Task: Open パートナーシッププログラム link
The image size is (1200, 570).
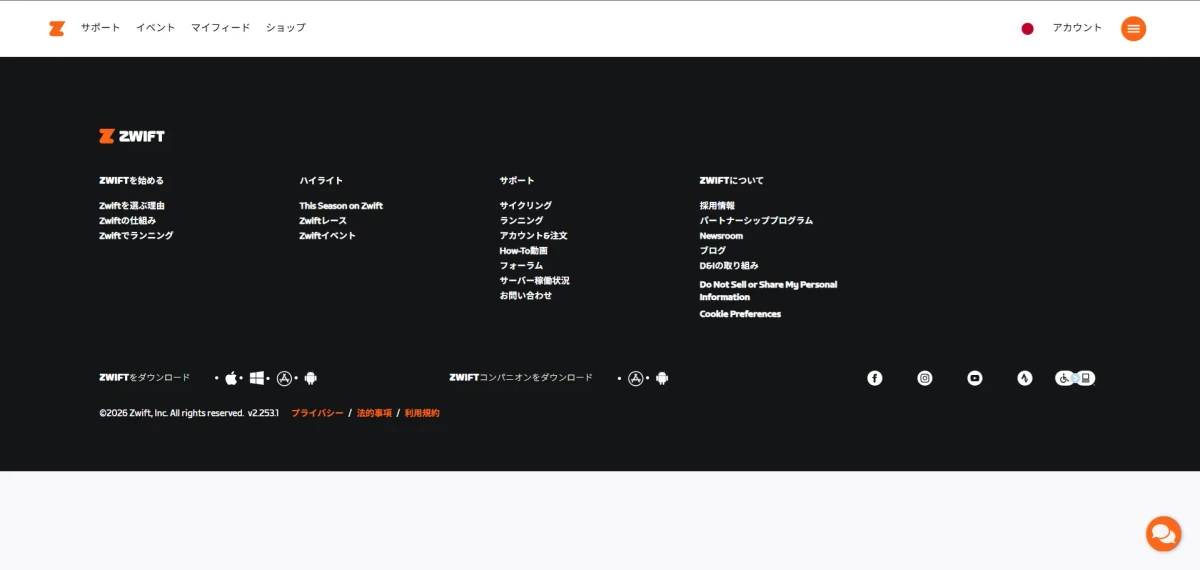Action: point(756,221)
